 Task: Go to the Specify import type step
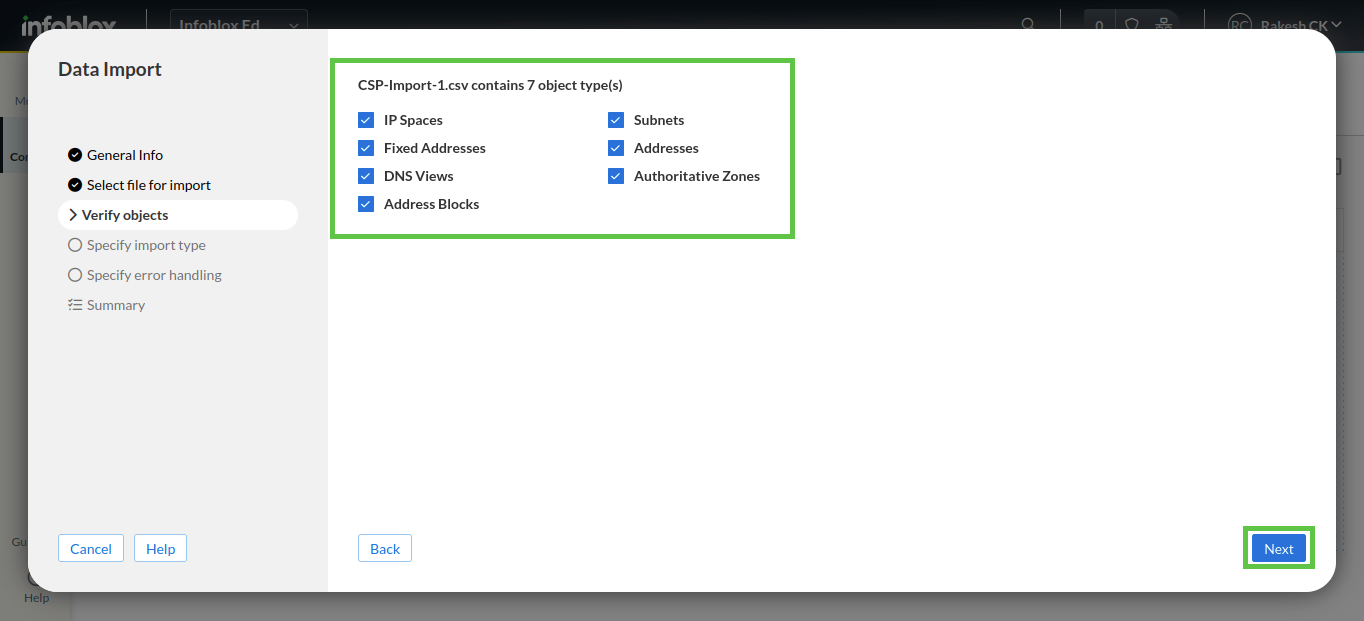coord(146,245)
